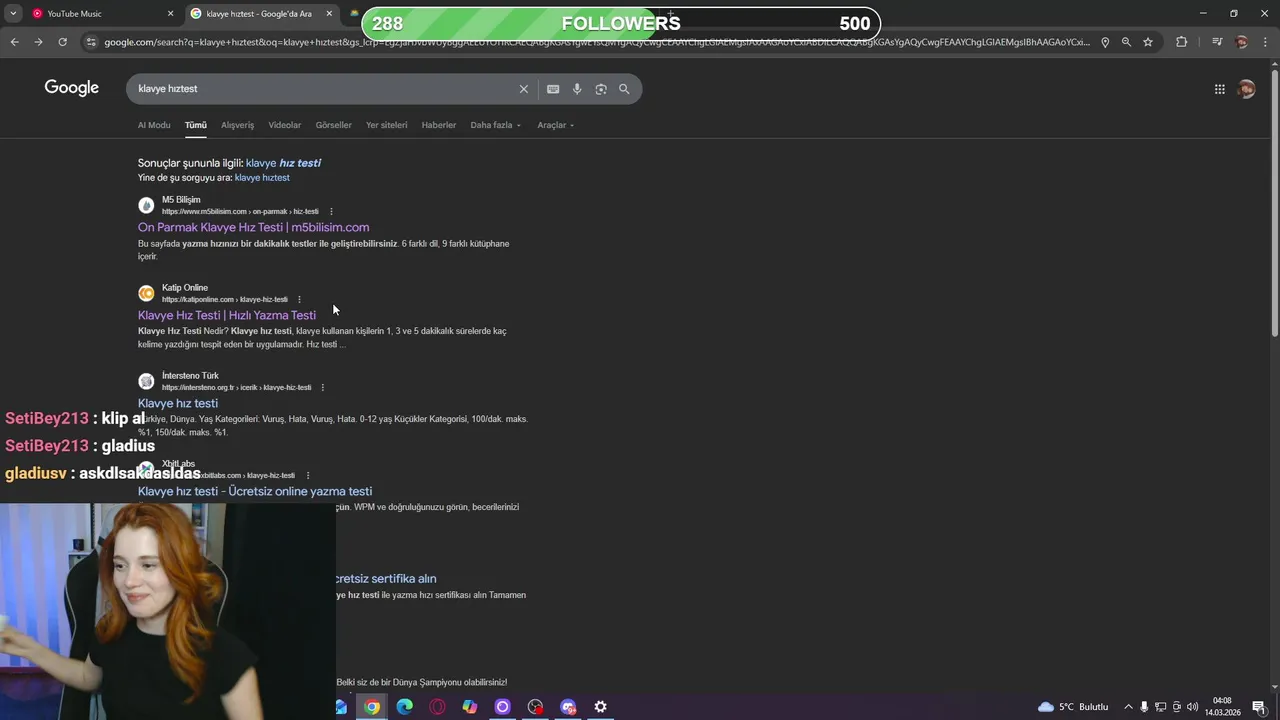Open Copilot from the taskbar
This screenshot has height=720, width=1280.
(x=470, y=707)
